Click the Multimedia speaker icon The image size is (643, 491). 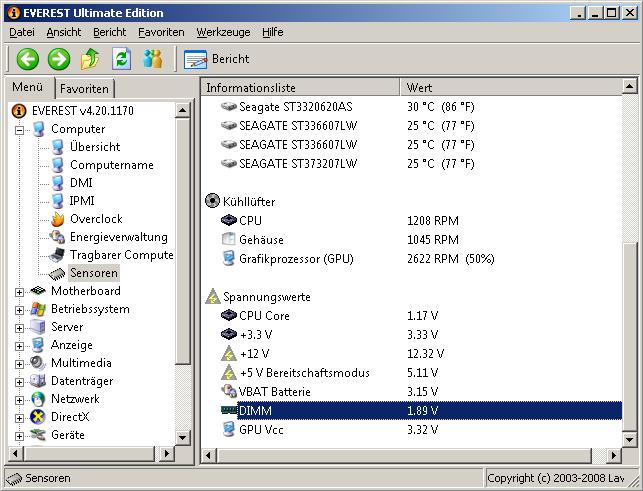coord(38,363)
